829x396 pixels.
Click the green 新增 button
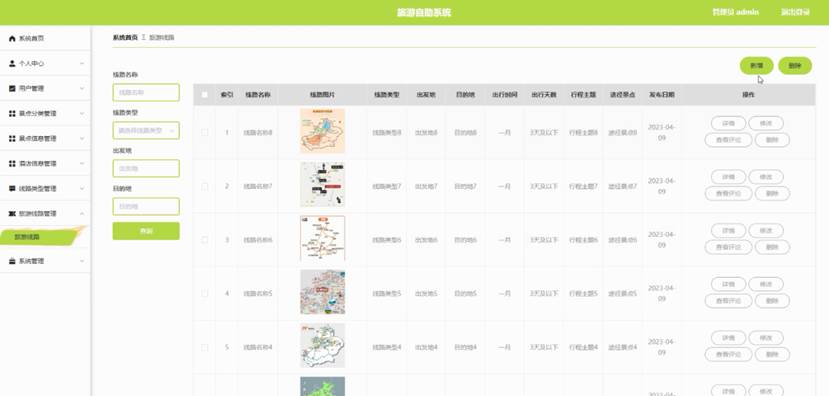click(757, 66)
